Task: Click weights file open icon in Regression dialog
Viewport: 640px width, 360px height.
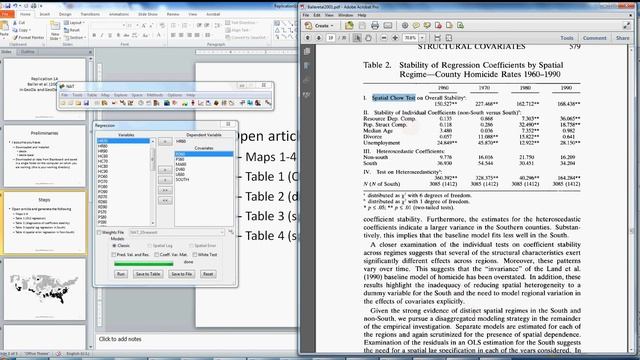Action: click(x=231, y=232)
